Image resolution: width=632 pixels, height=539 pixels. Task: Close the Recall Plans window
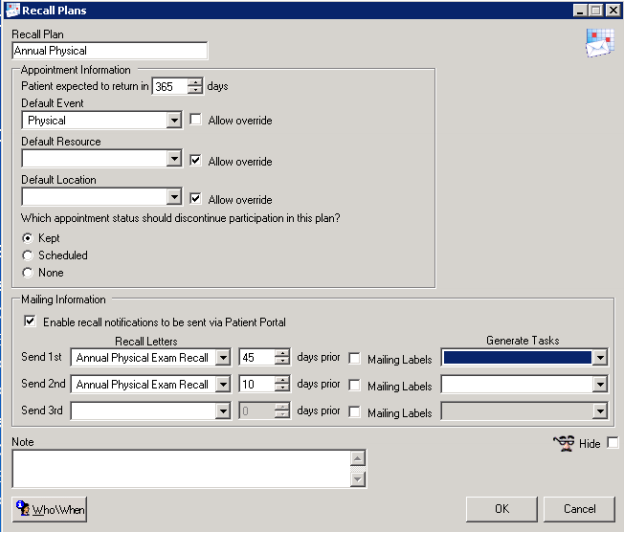pyautogui.click(x=613, y=10)
